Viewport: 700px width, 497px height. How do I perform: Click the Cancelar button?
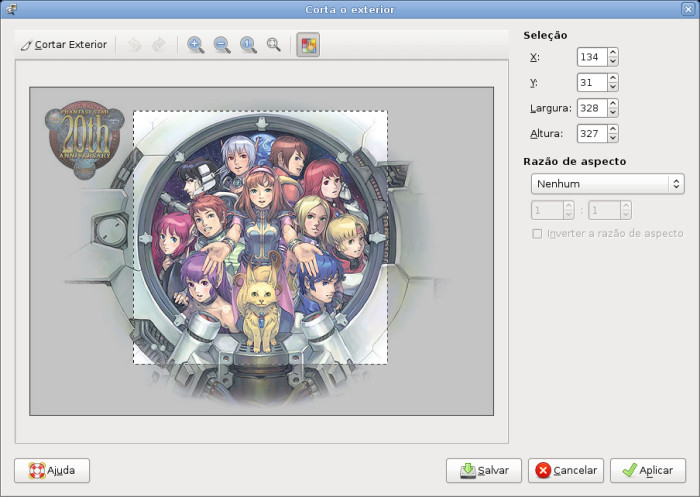[566, 471]
